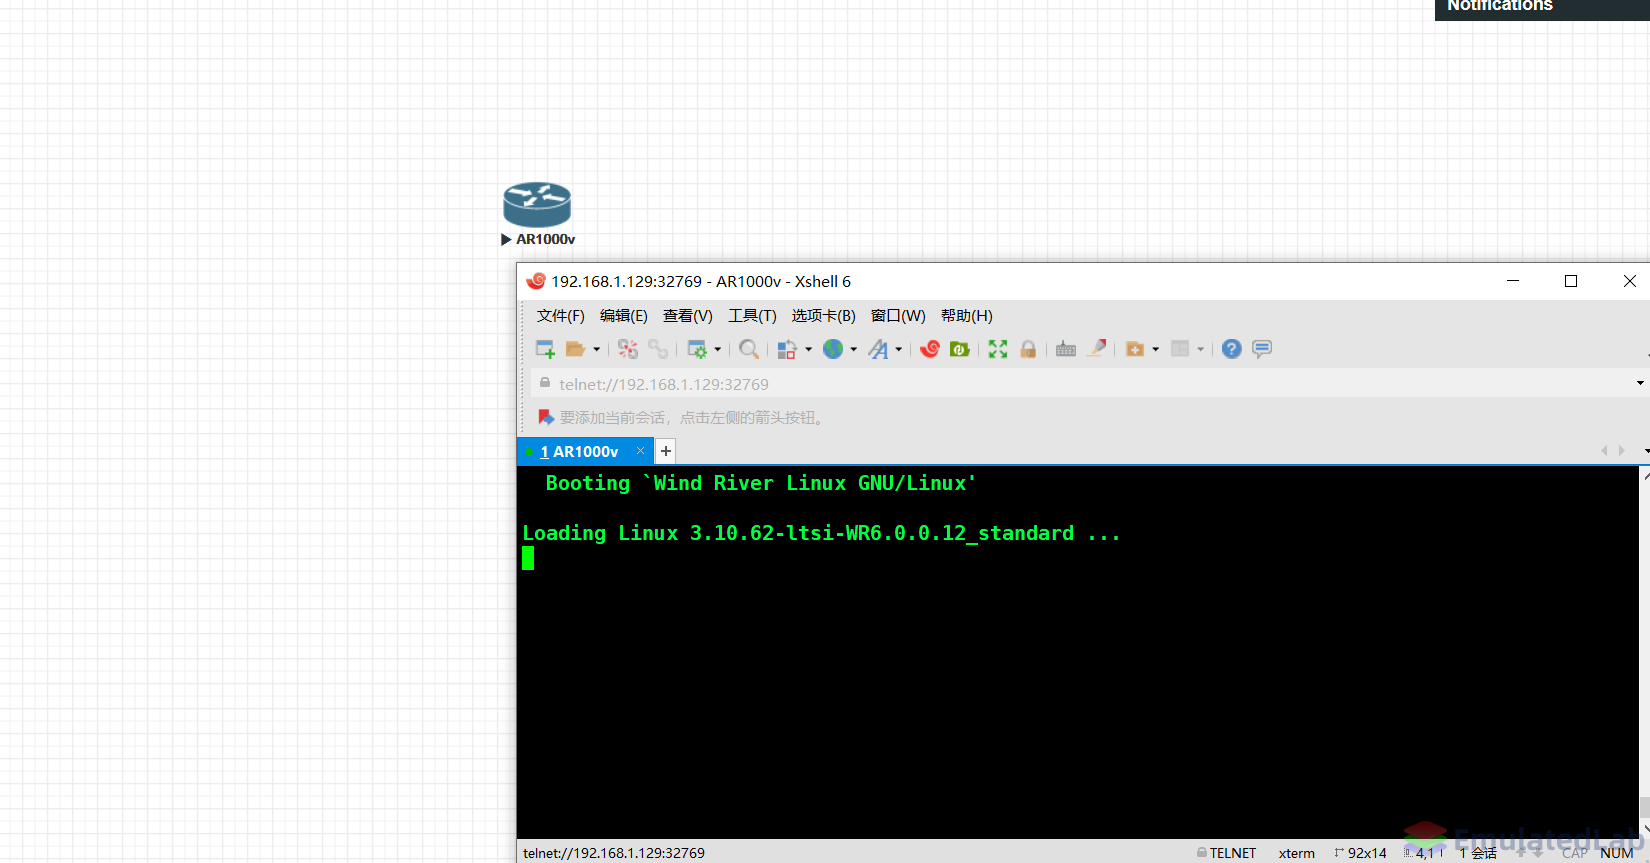Click the tab scroll left arrow
The image size is (1650, 863).
tap(1605, 451)
